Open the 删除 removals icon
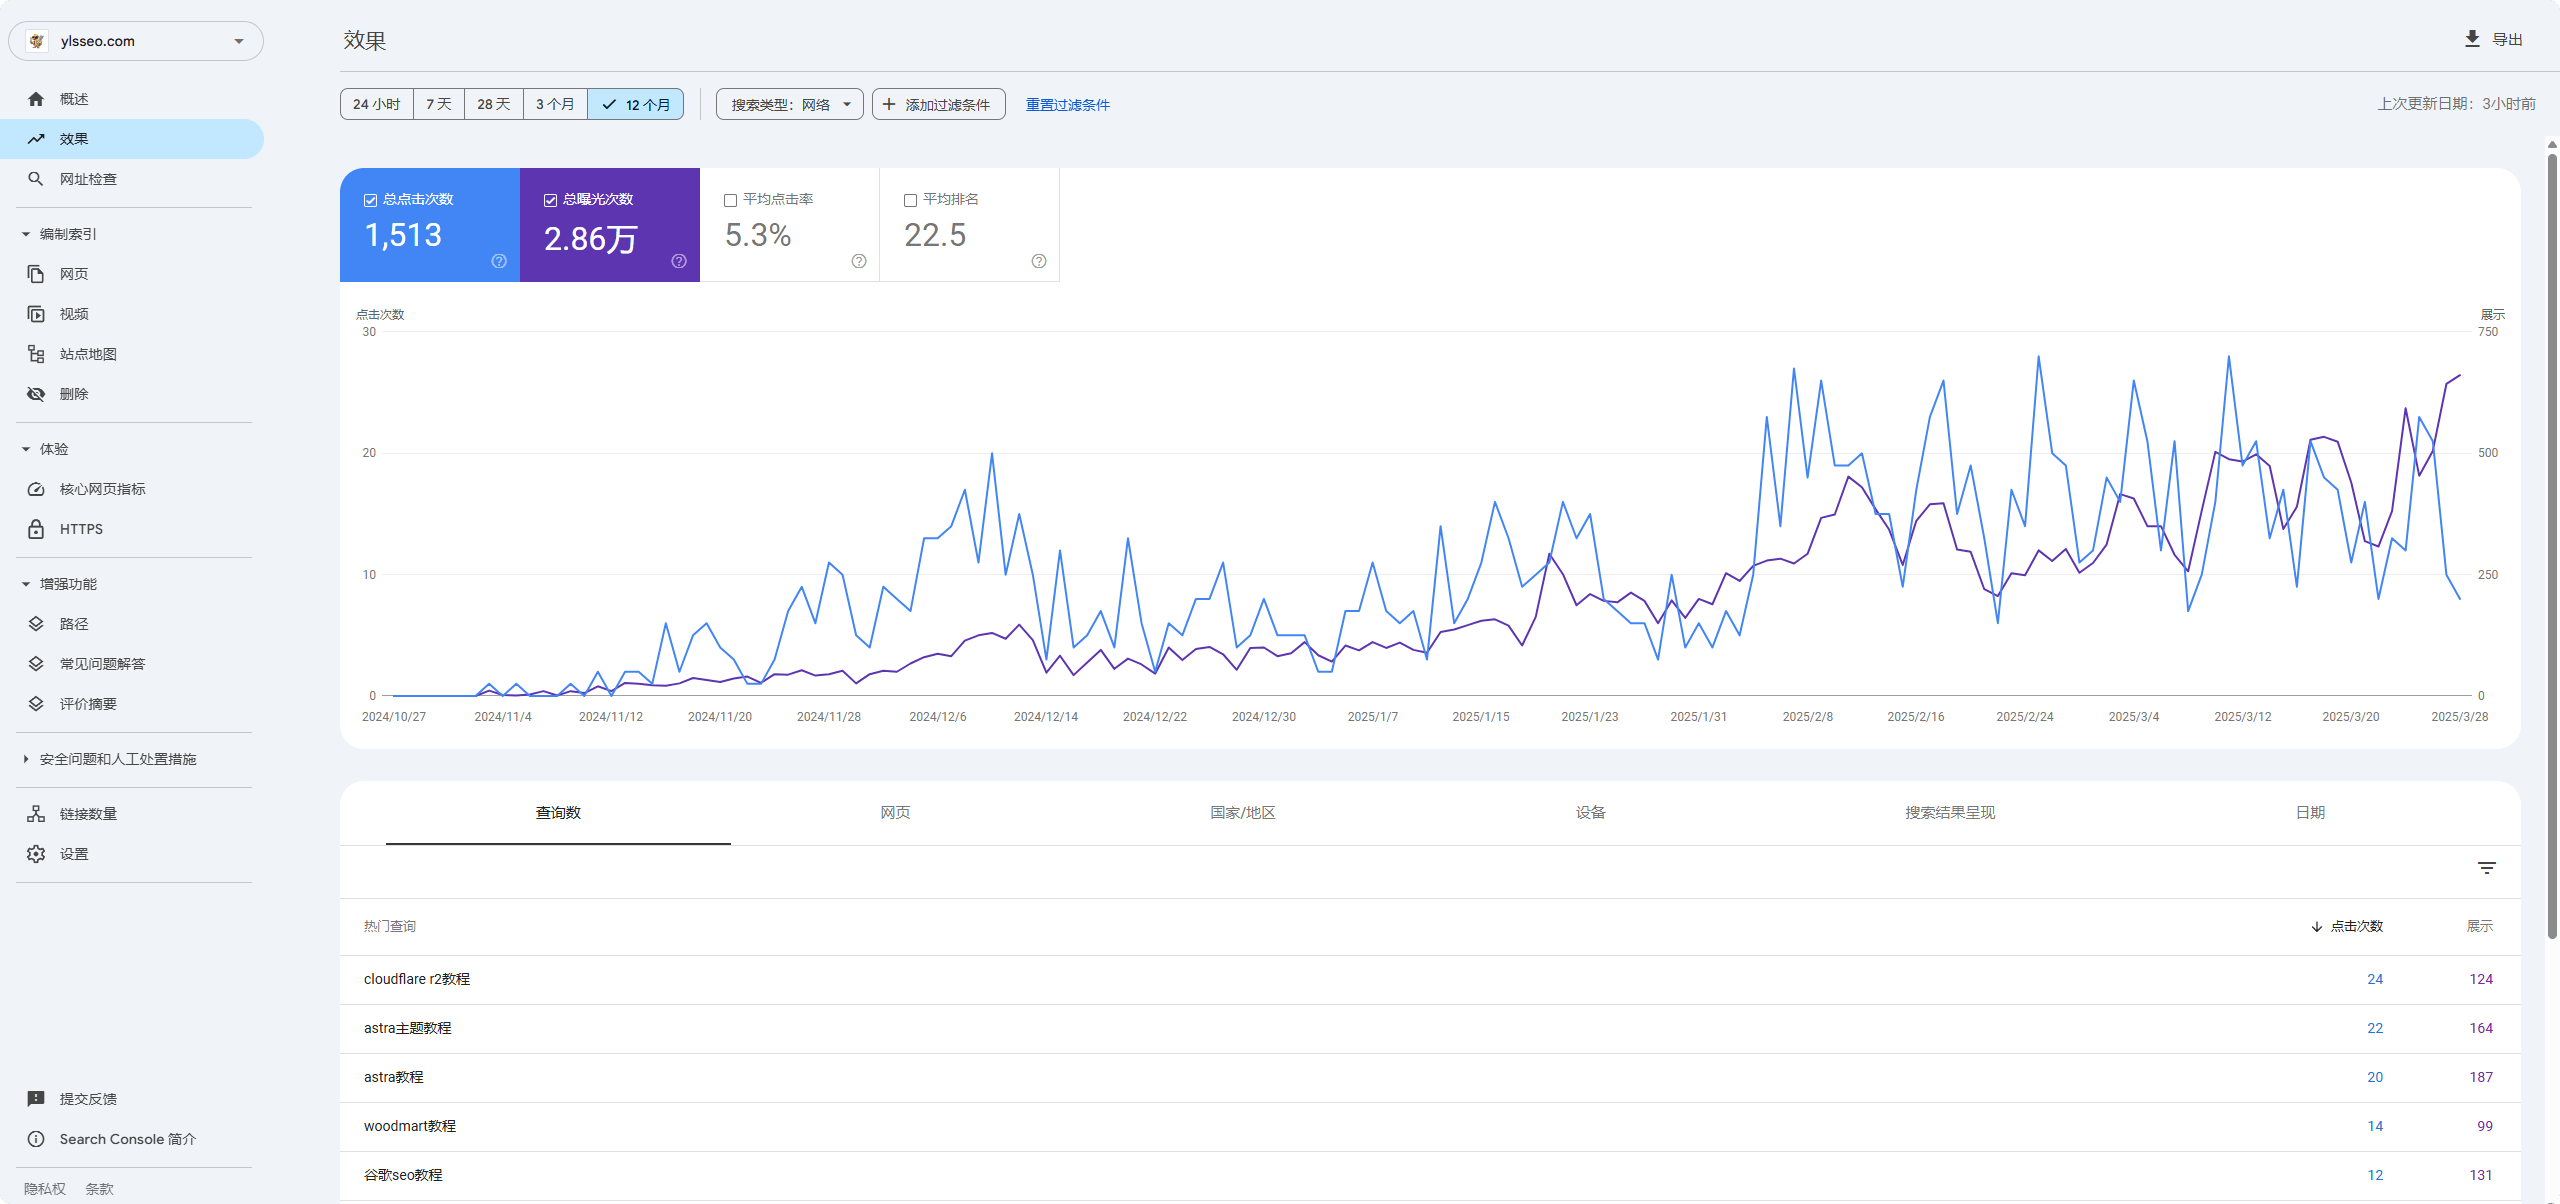This screenshot has height=1204, width=2560. pos(36,394)
